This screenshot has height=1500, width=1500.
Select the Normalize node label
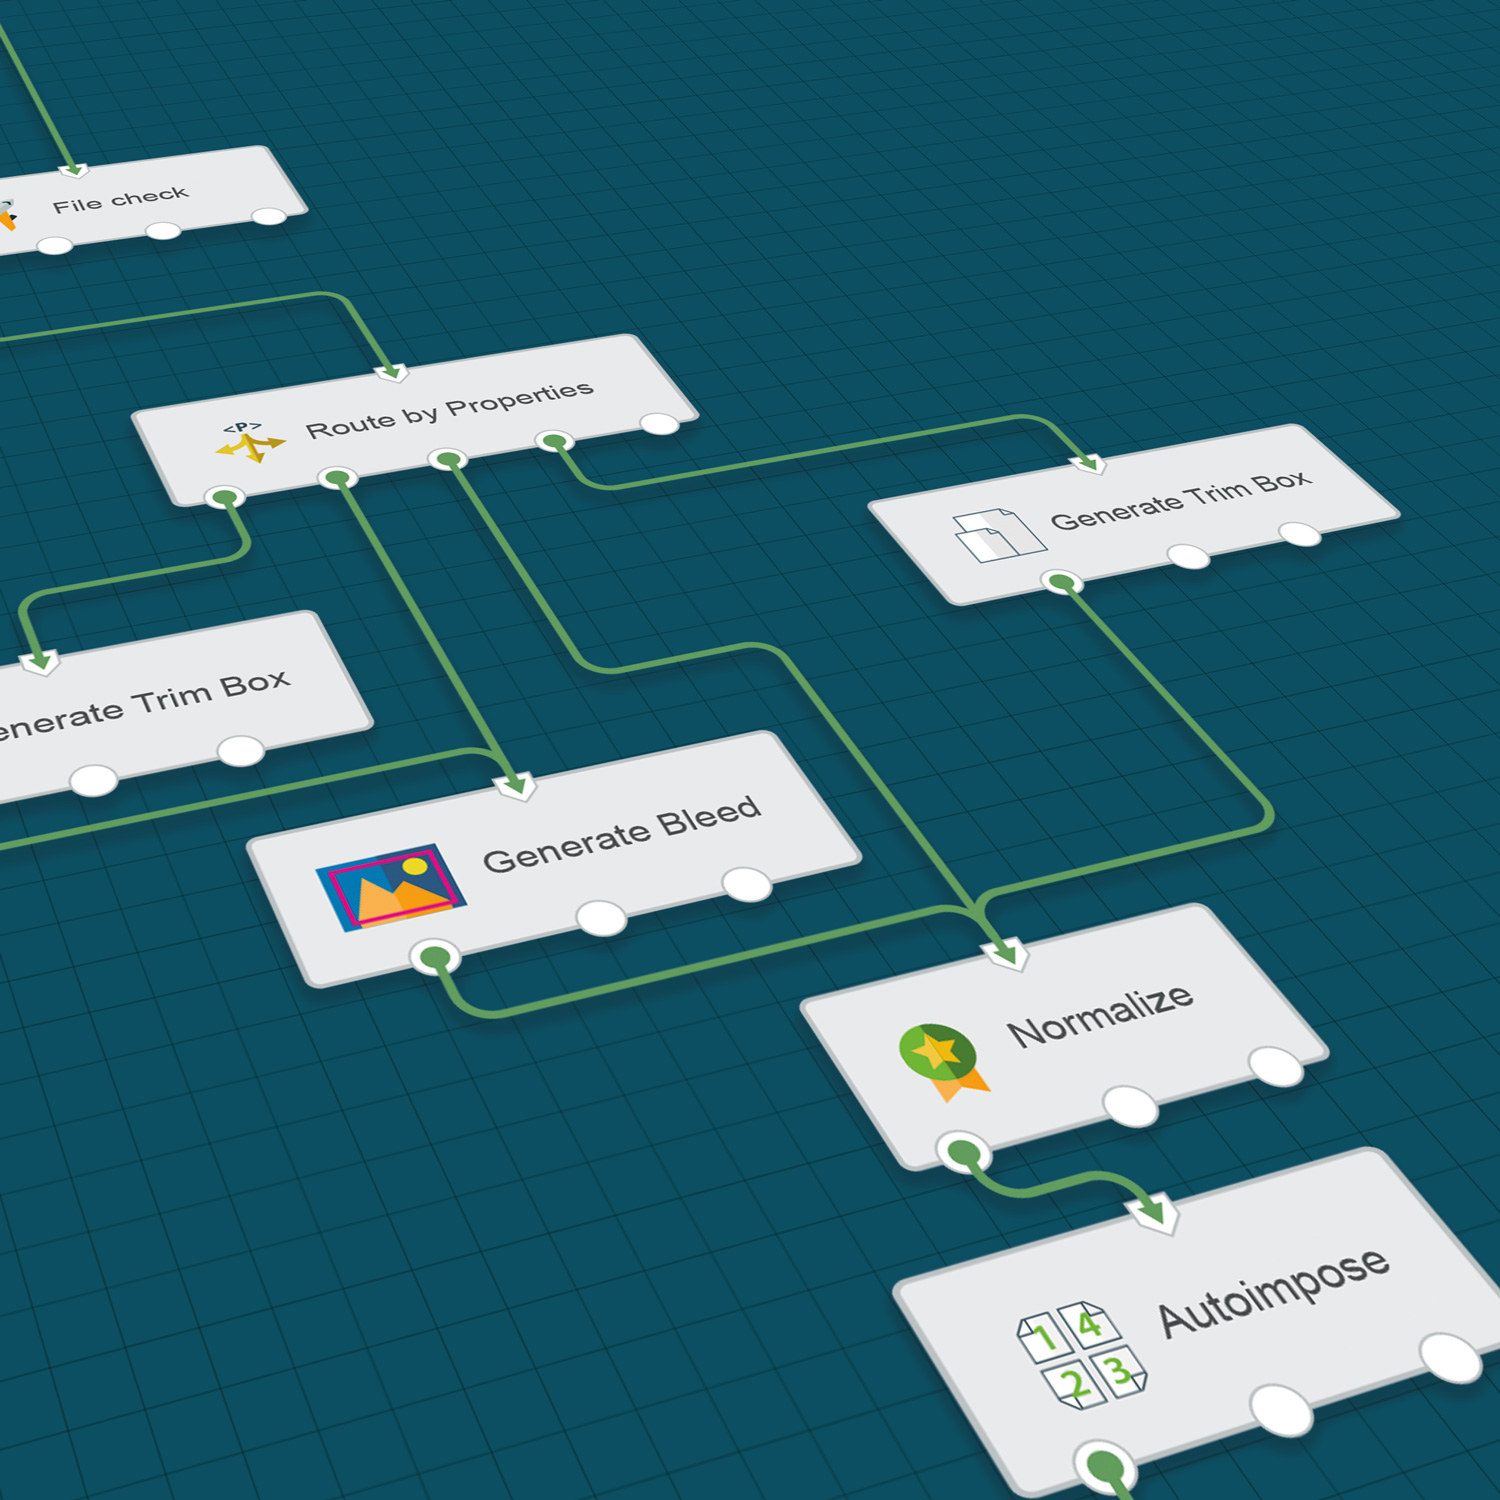(1099, 1015)
